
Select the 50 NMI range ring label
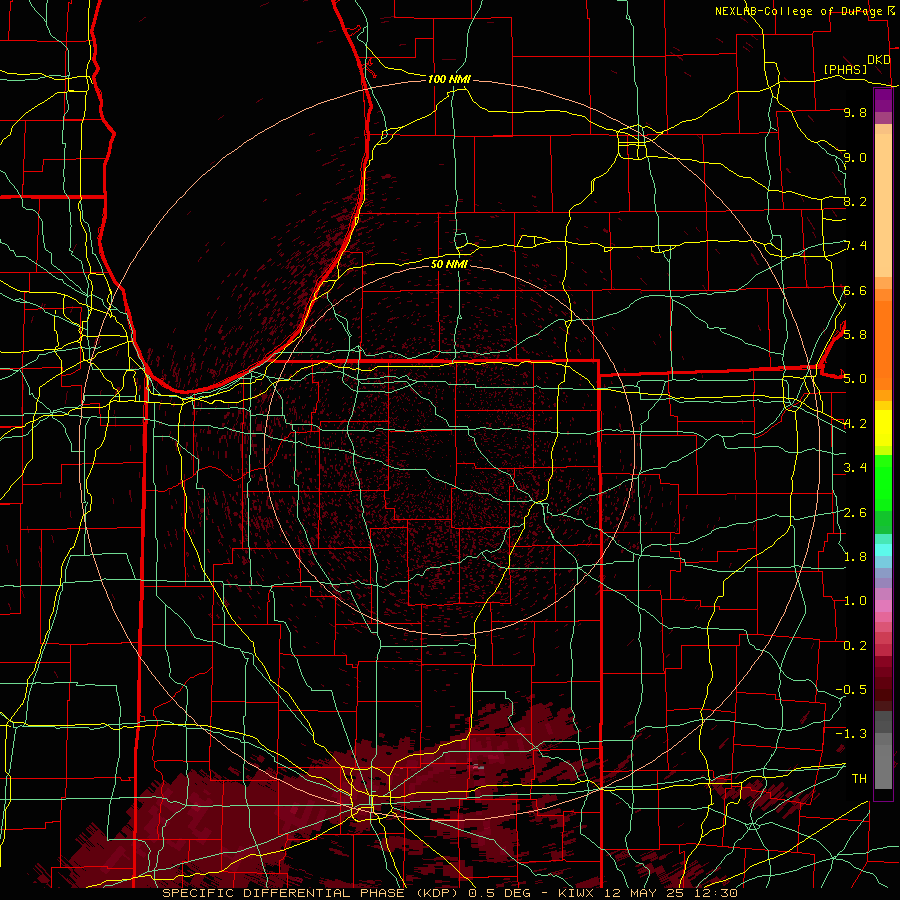click(449, 264)
